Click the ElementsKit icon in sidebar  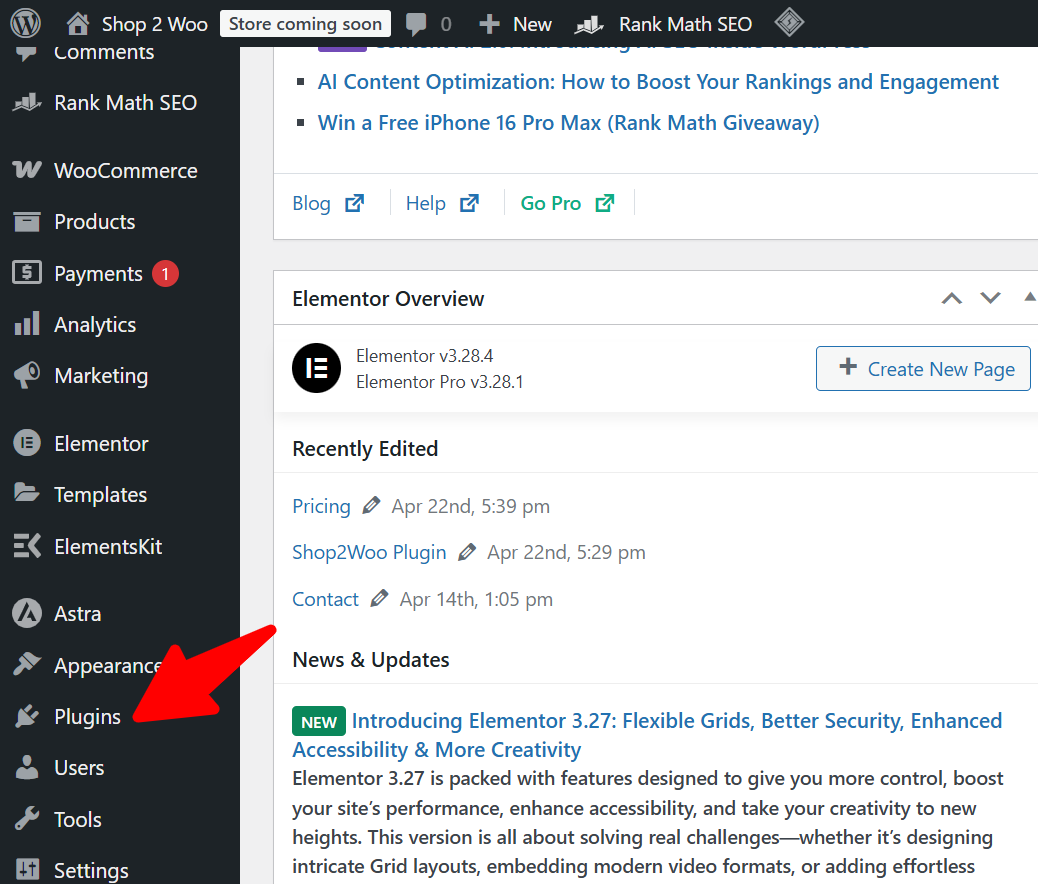[27, 546]
